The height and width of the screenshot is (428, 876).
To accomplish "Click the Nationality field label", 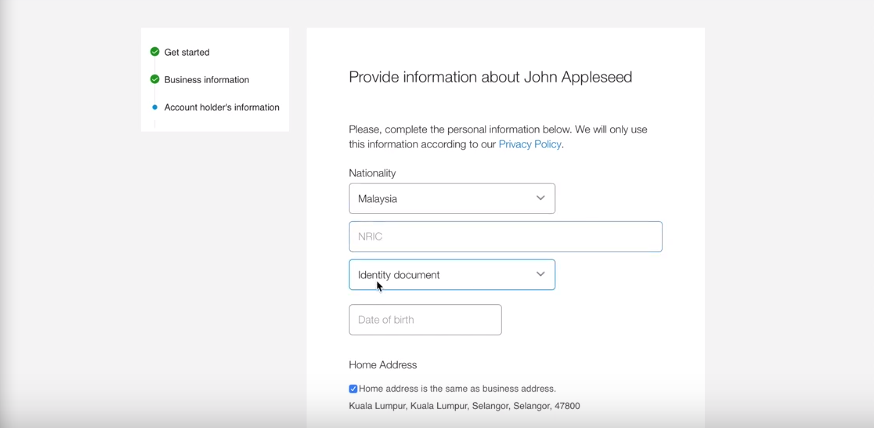I will (x=372, y=173).
